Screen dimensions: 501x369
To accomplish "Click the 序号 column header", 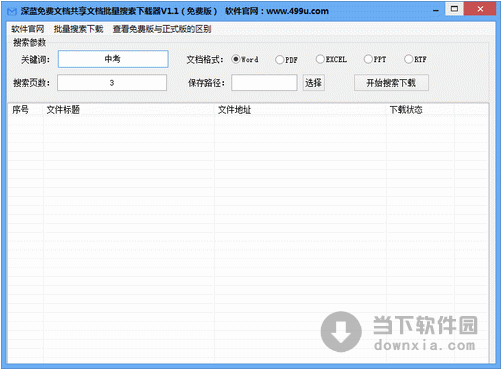I will [x=25, y=110].
